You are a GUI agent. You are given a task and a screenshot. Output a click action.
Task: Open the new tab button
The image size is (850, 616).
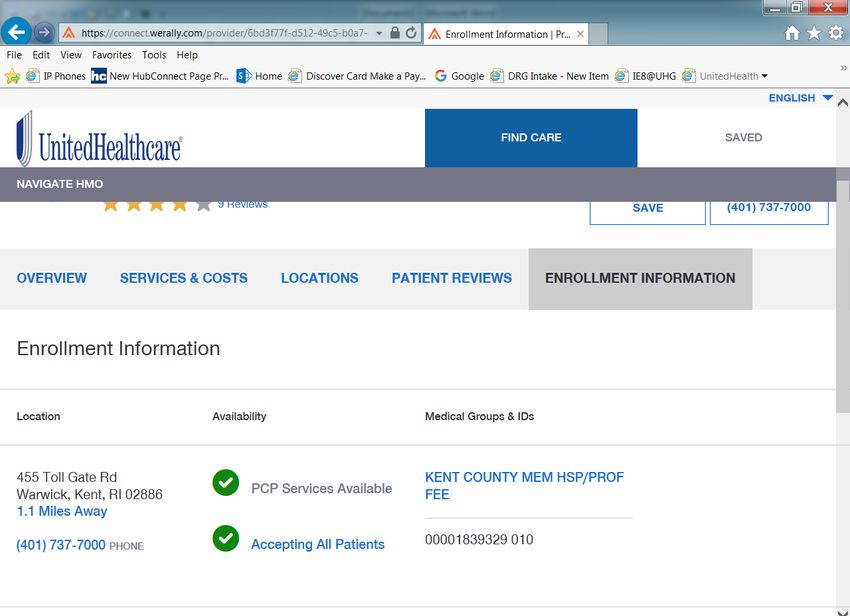click(x=598, y=34)
